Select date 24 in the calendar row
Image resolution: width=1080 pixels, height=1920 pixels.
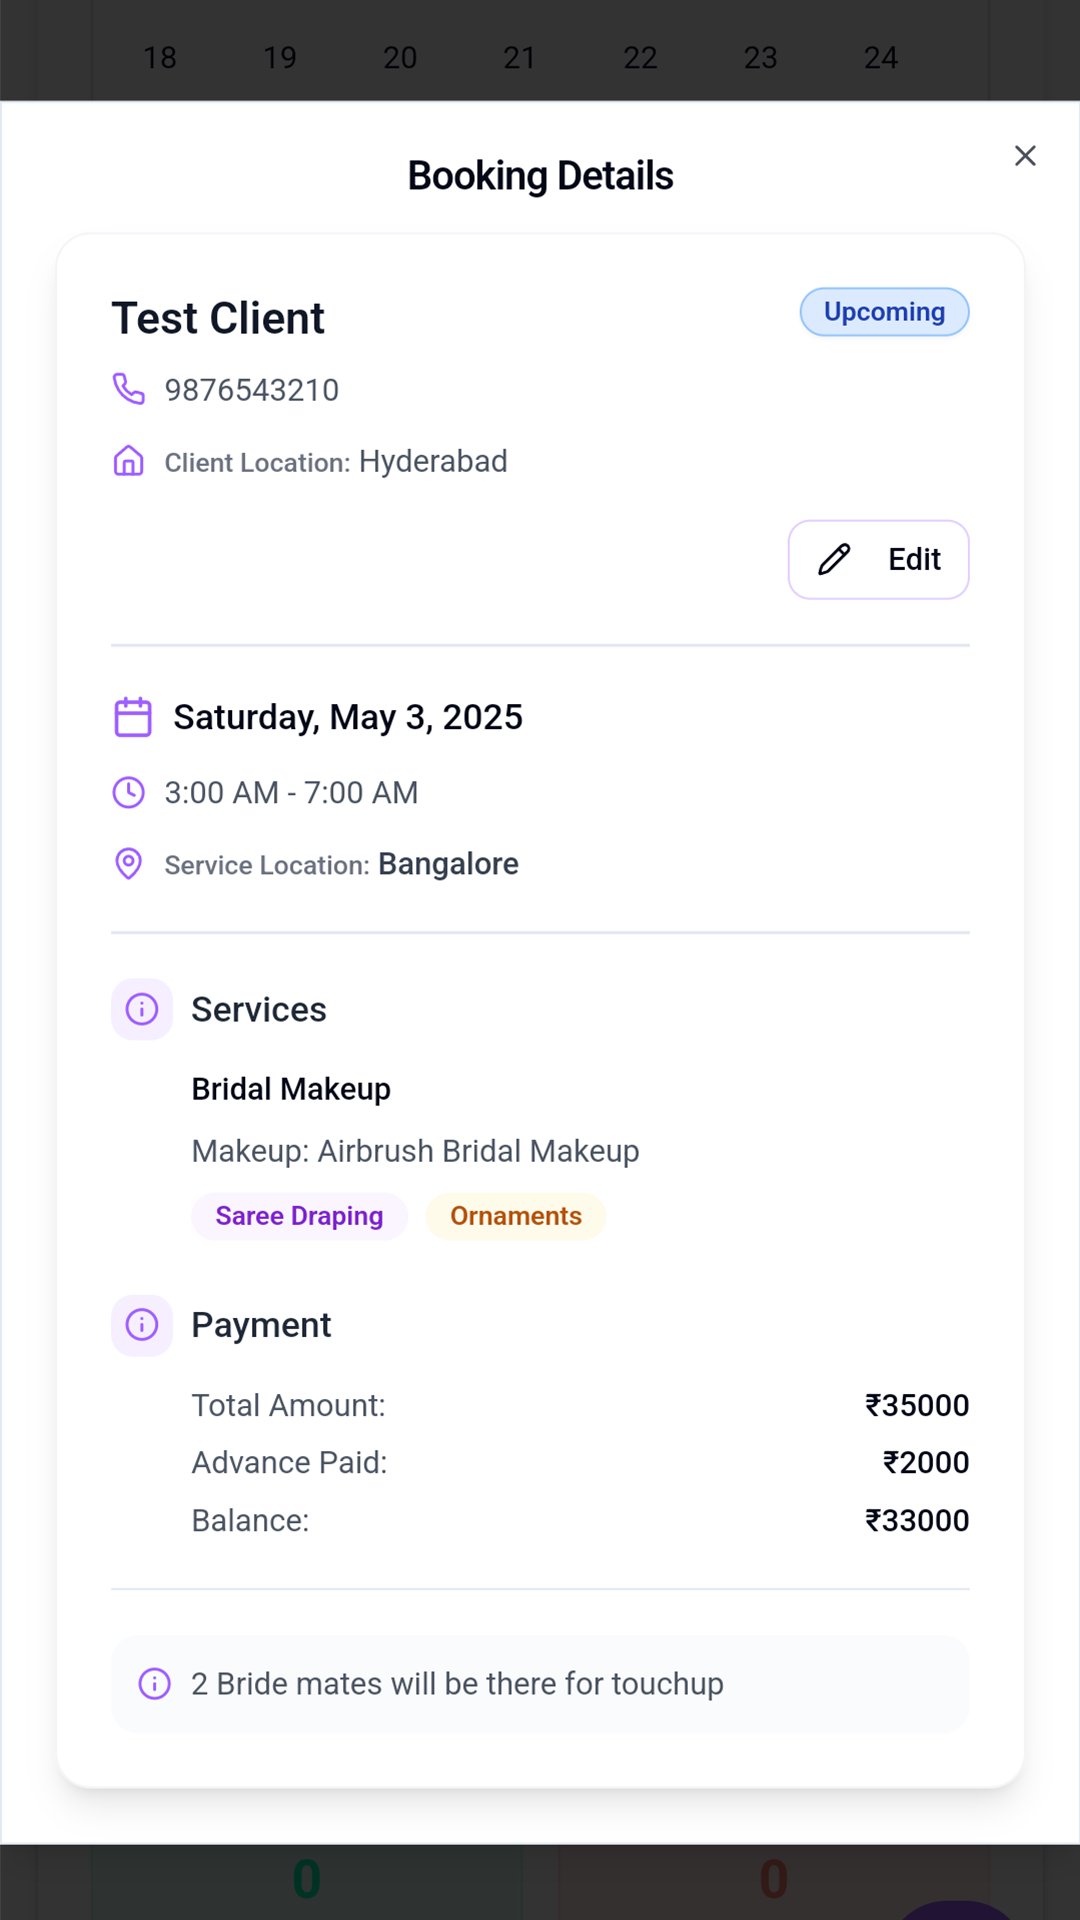pos(881,58)
